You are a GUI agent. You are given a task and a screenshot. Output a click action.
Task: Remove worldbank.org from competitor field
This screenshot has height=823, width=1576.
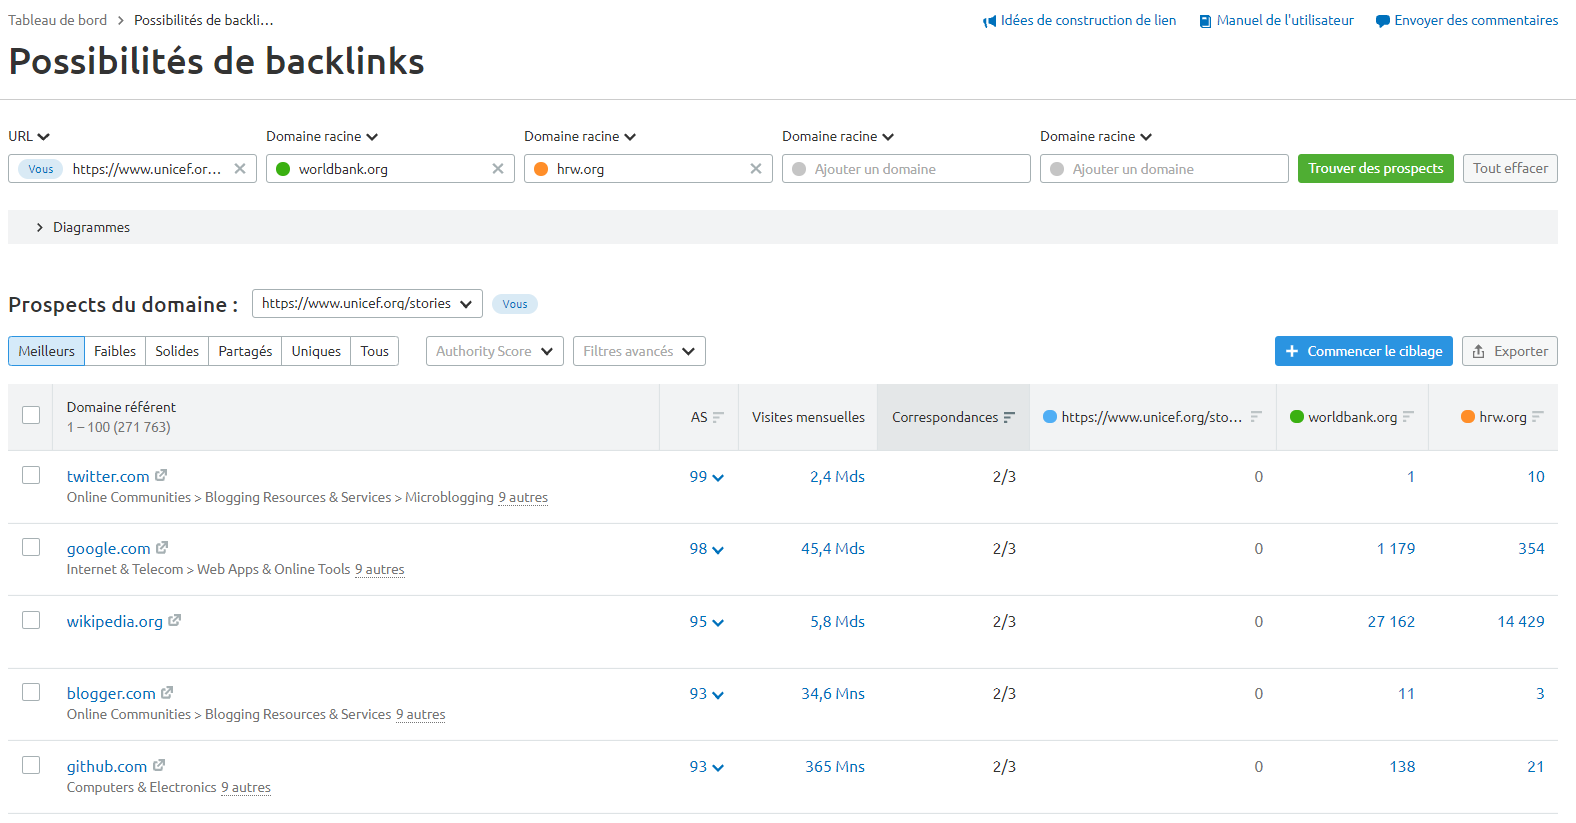498,169
